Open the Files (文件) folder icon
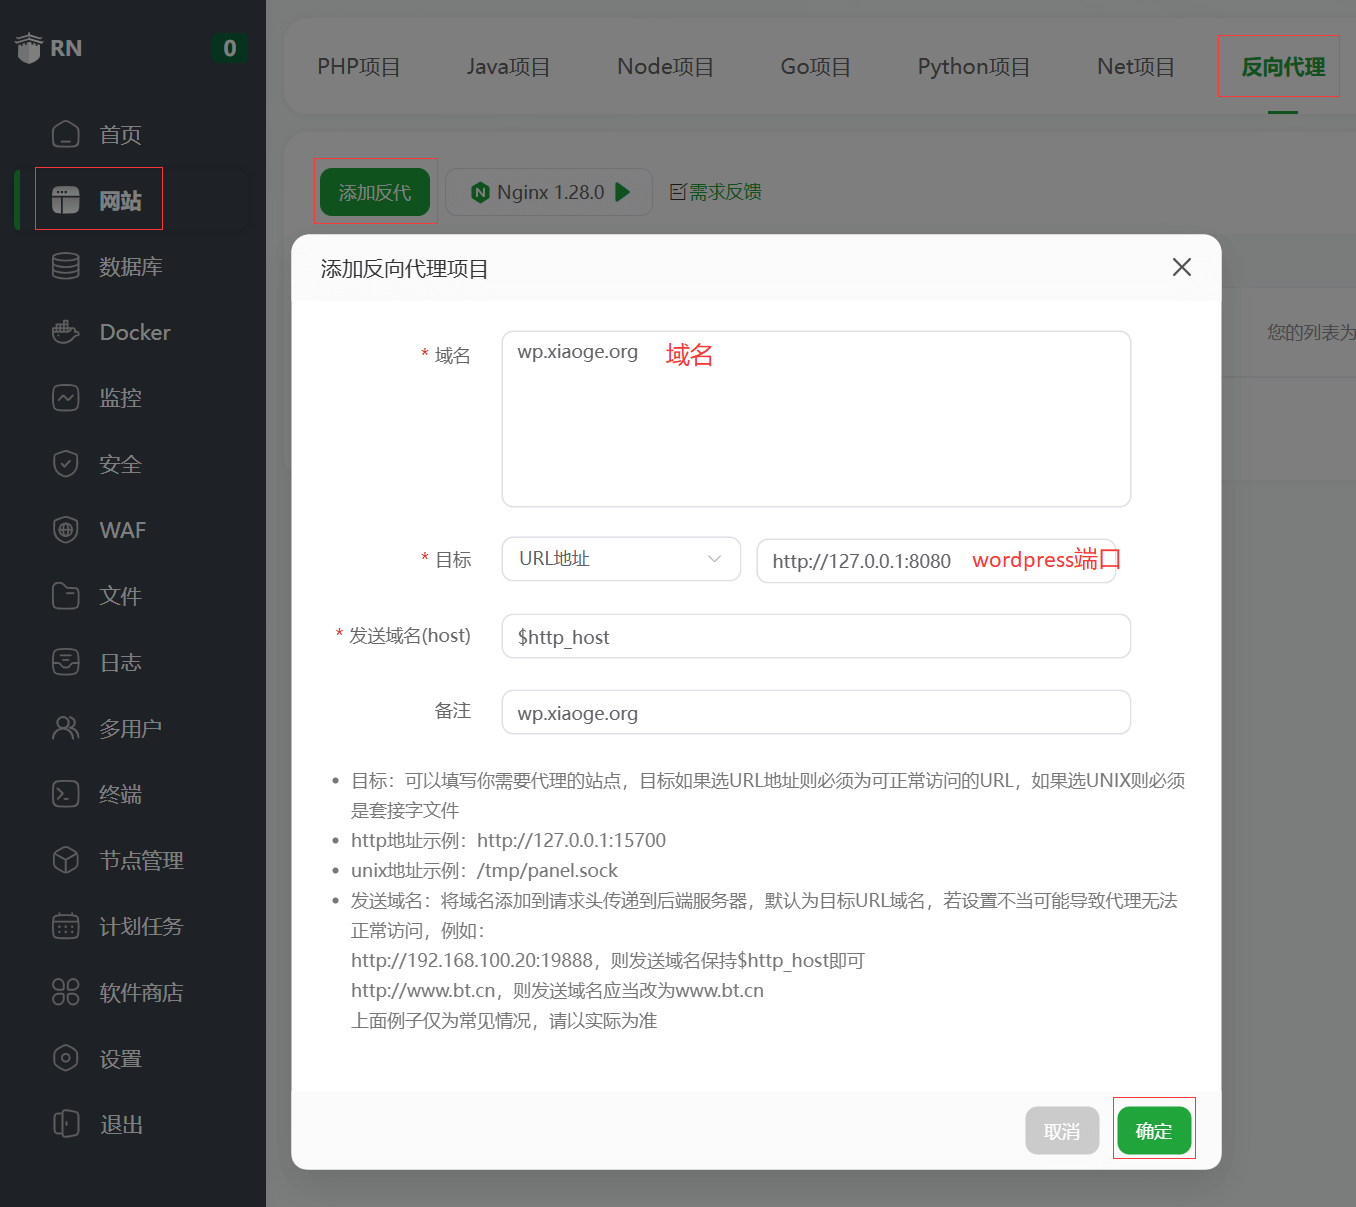This screenshot has width=1356, height=1207. pos(66,596)
